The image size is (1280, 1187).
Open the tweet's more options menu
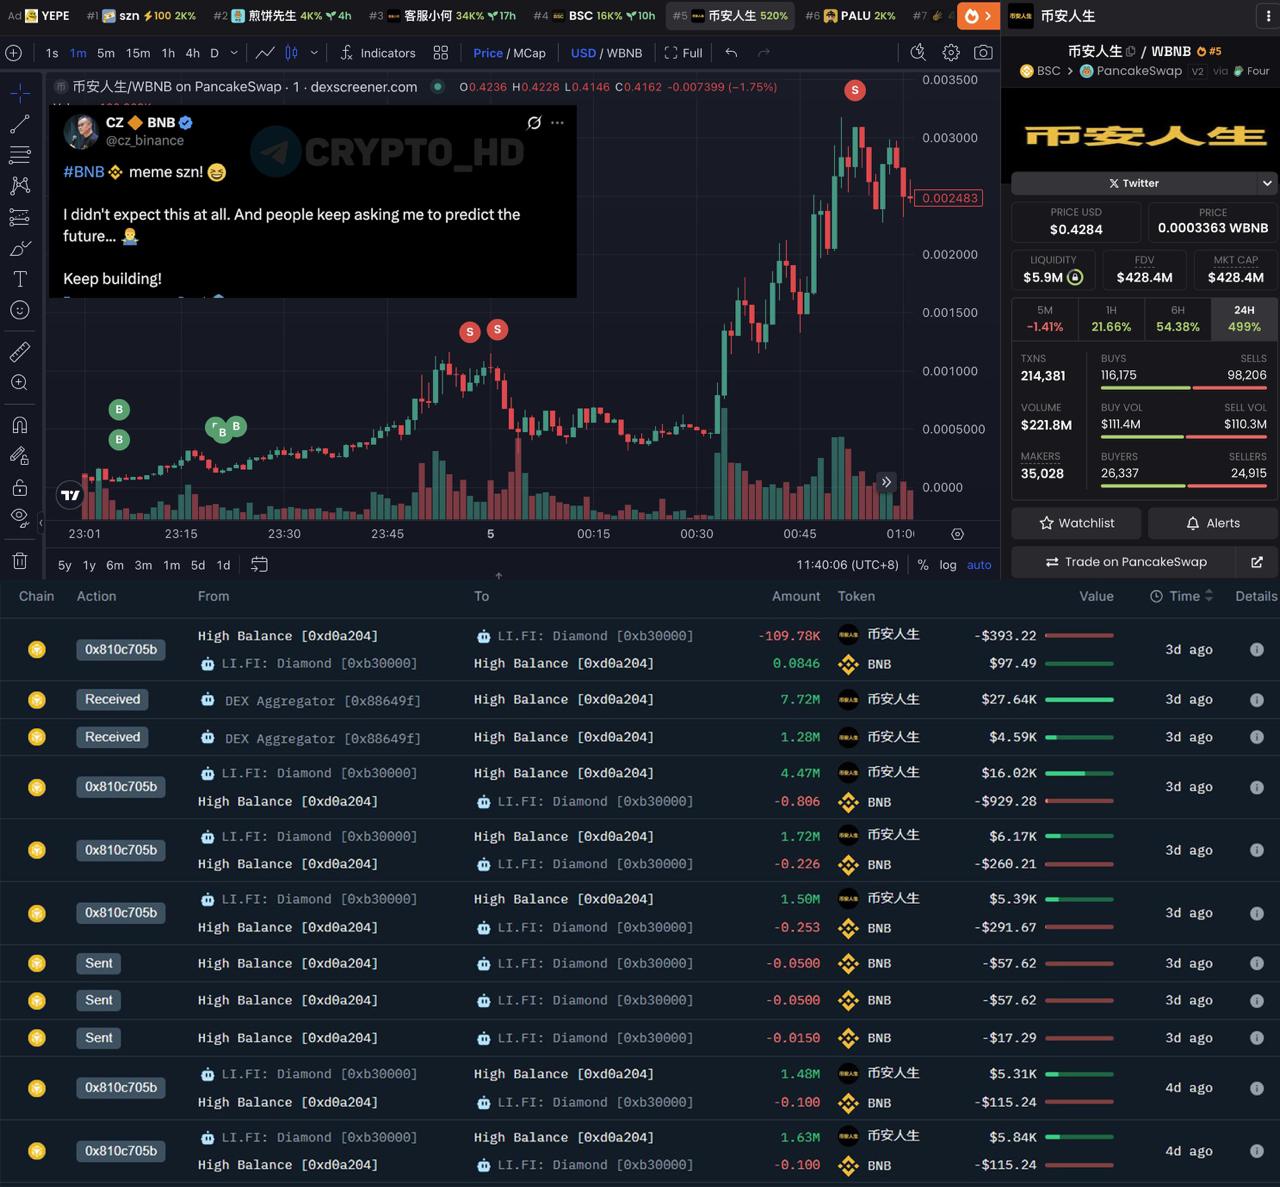click(x=558, y=123)
